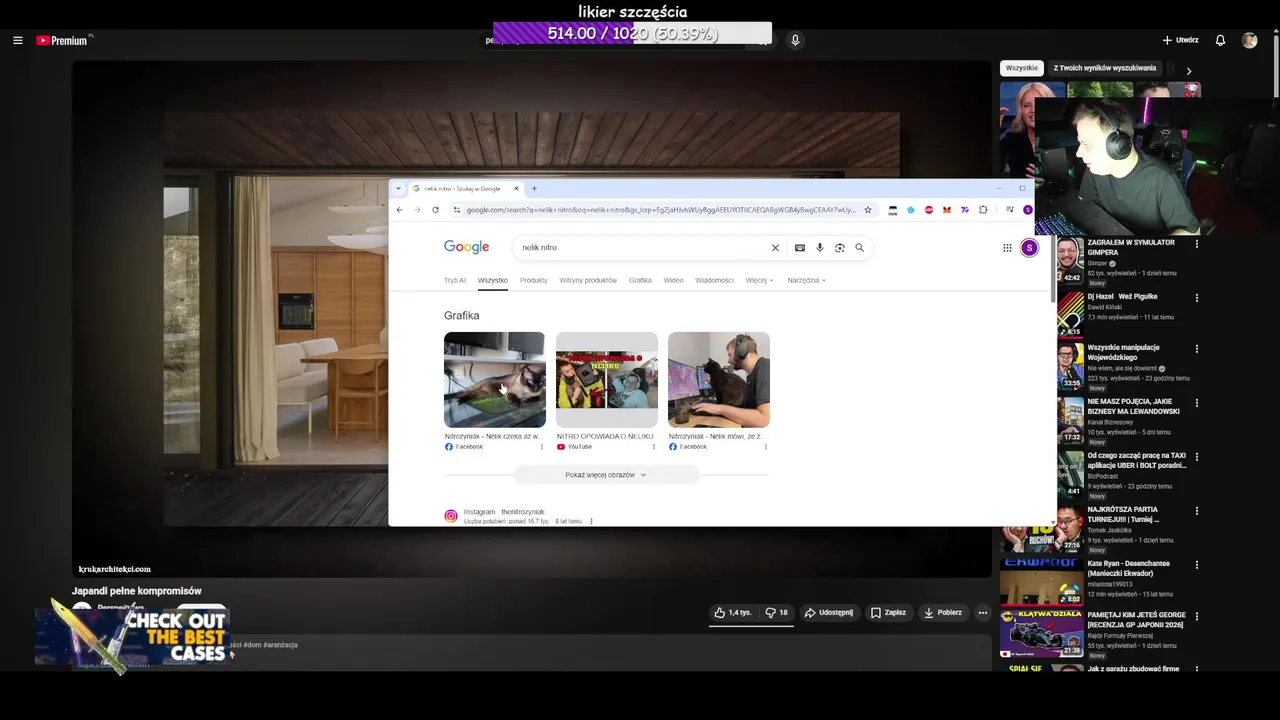Open Chrome profile S avatar in toolbar
Viewport: 1280px width, 720px height.
tap(1027, 210)
